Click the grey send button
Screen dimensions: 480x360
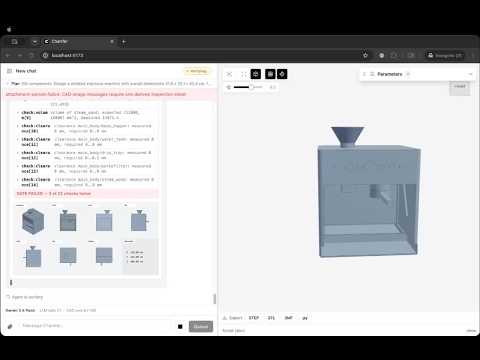pos(201,326)
